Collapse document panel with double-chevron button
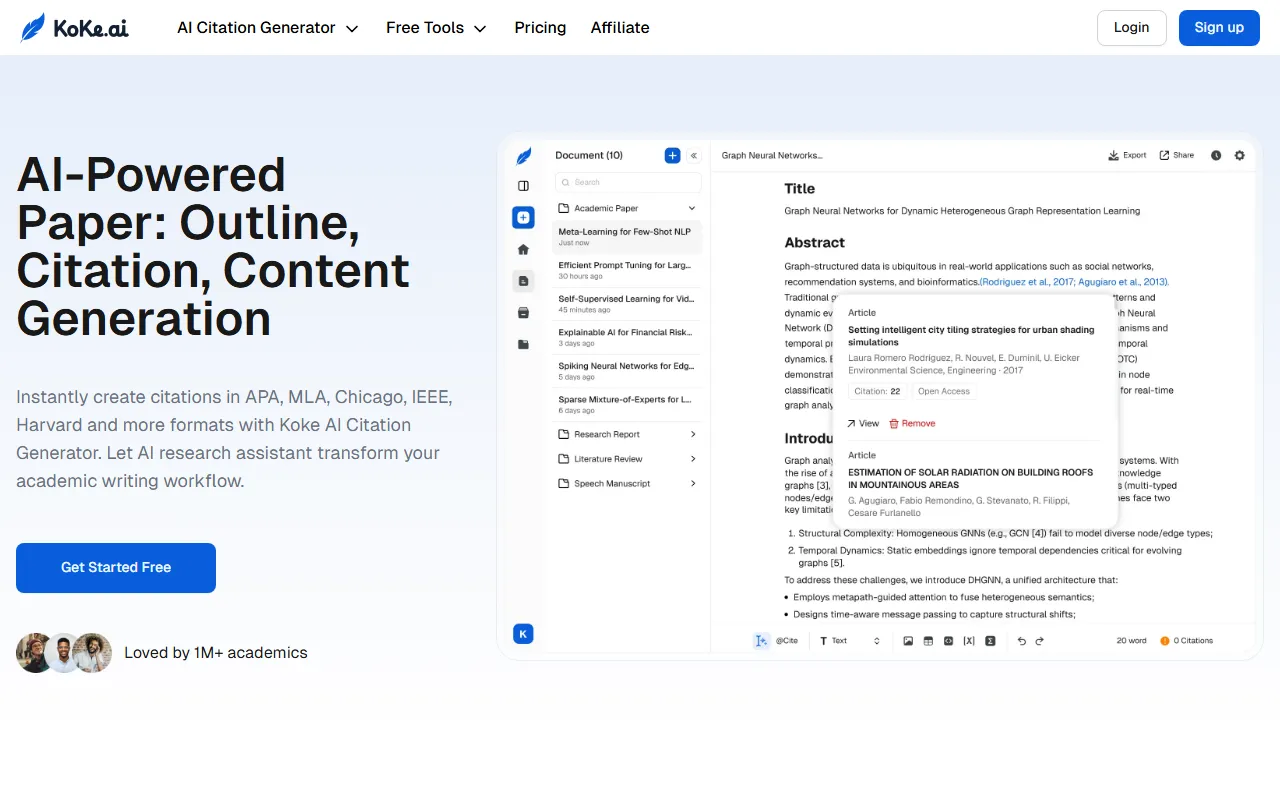Image resolution: width=1280 pixels, height=800 pixels. click(694, 156)
